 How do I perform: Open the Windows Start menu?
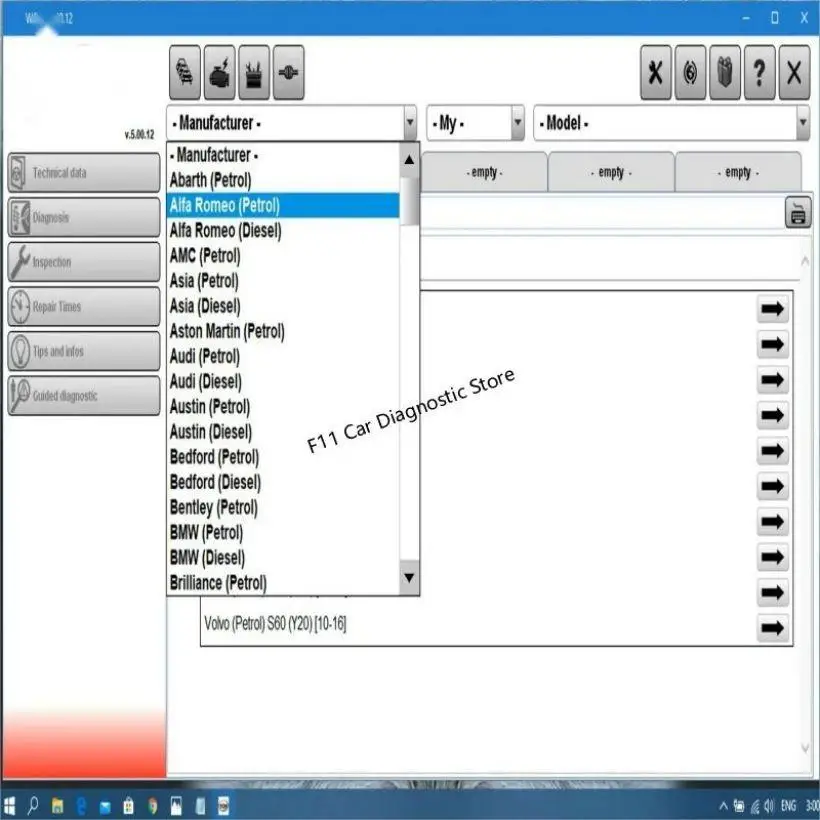click(x=9, y=806)
